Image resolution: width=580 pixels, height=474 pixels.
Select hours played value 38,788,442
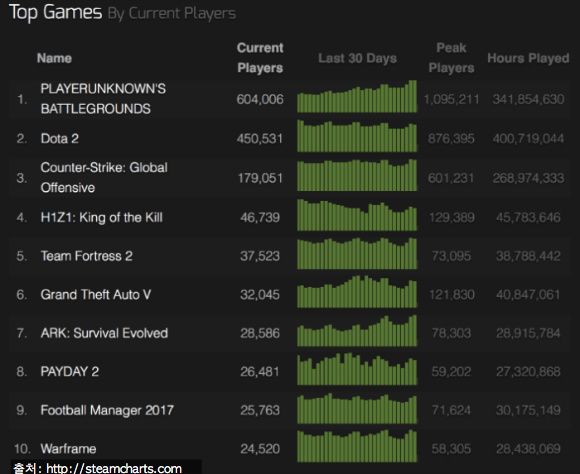tap(528, 256)
